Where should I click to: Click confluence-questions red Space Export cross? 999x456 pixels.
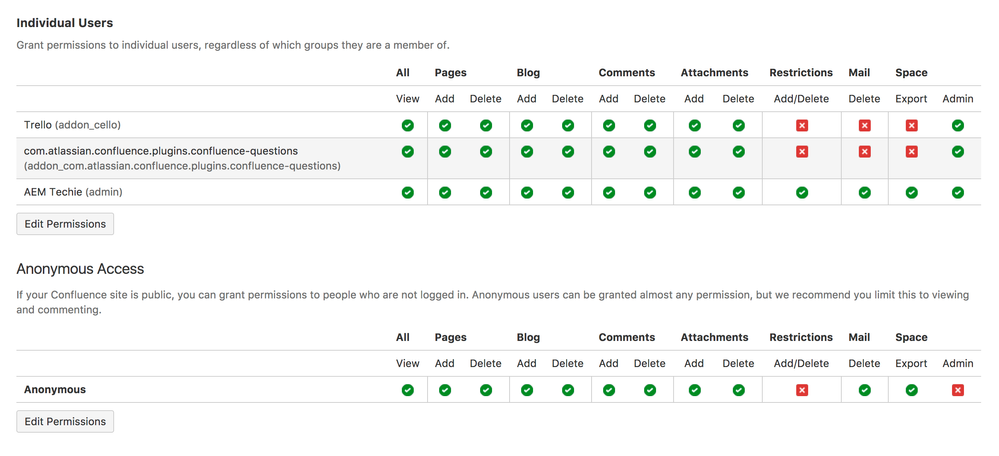click(x=911, y=152)
